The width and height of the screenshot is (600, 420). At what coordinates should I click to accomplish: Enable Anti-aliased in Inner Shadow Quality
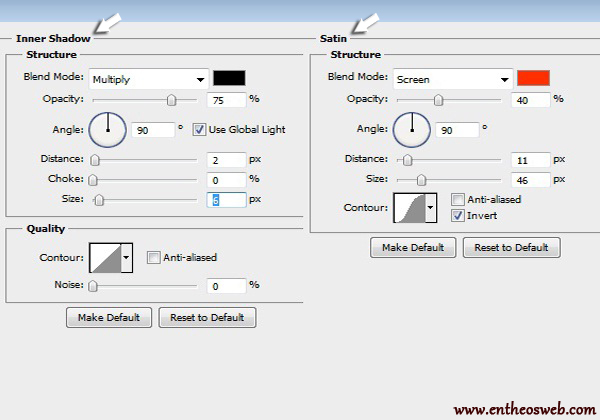coord(154,258)
